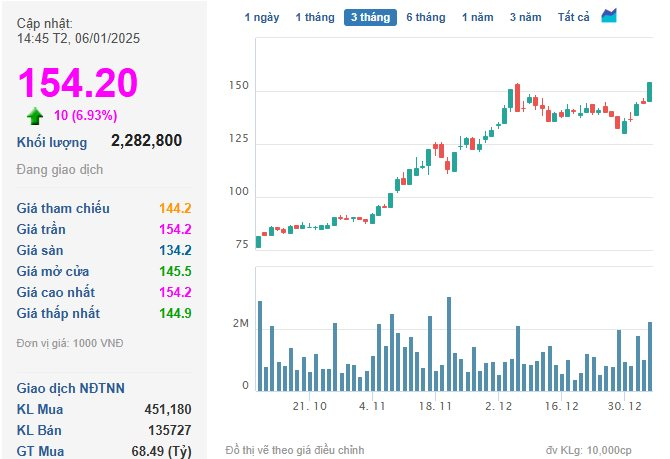This screenshot has height=459, width=670.
Task: Click the lowest price 144.9
Action: [175, 313]
